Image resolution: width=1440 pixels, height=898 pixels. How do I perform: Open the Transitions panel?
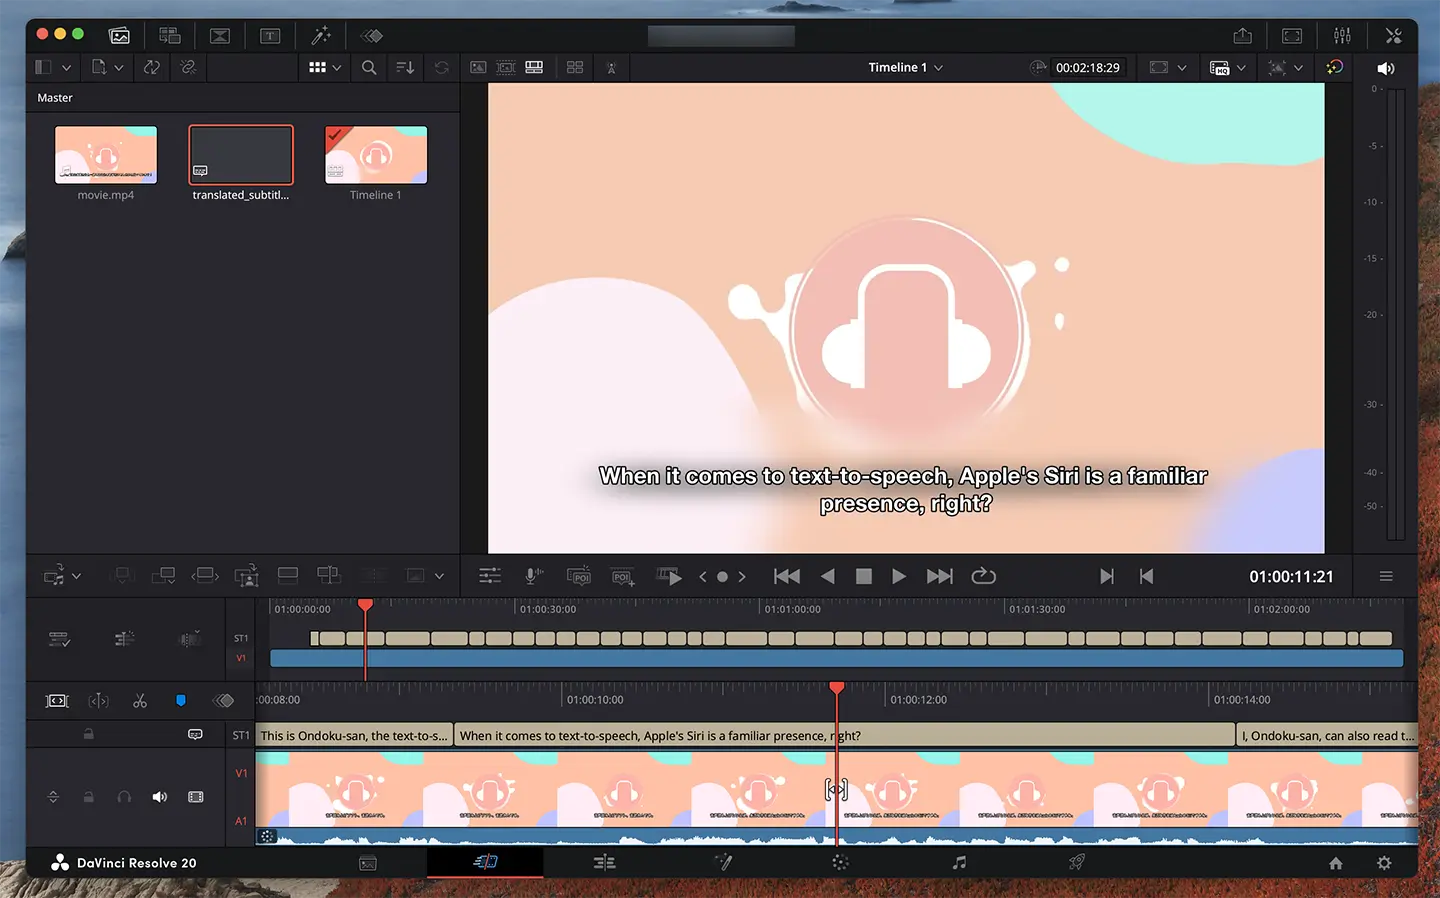(220, 36)
